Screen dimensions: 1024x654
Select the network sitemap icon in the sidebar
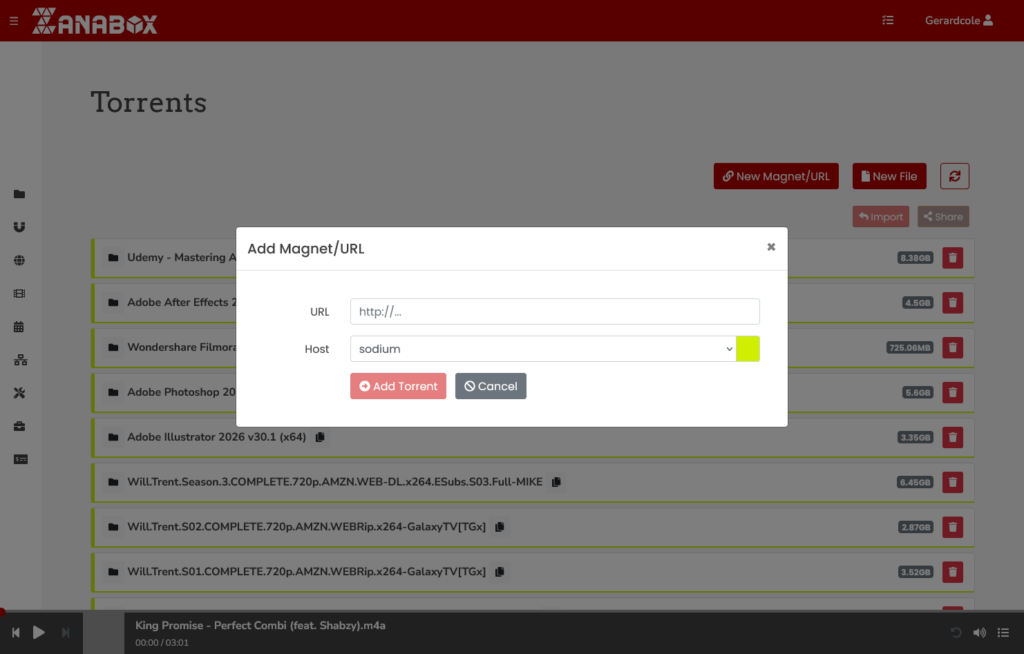20,359
